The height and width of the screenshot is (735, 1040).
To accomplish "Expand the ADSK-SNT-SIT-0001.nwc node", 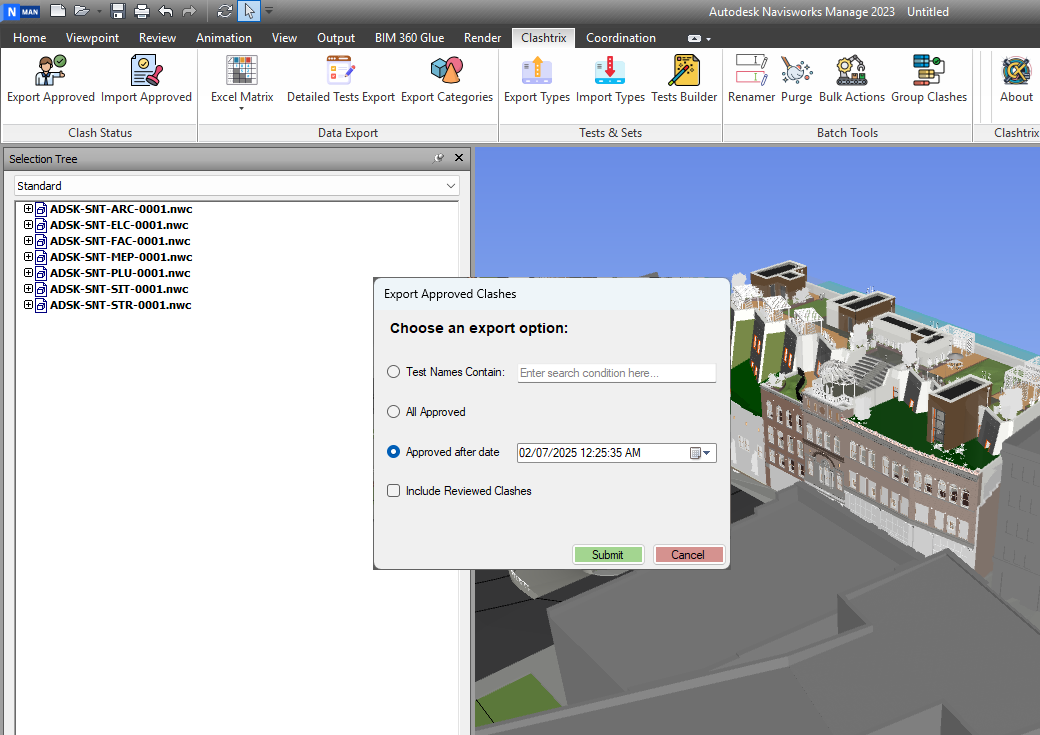I will point(28,289).
